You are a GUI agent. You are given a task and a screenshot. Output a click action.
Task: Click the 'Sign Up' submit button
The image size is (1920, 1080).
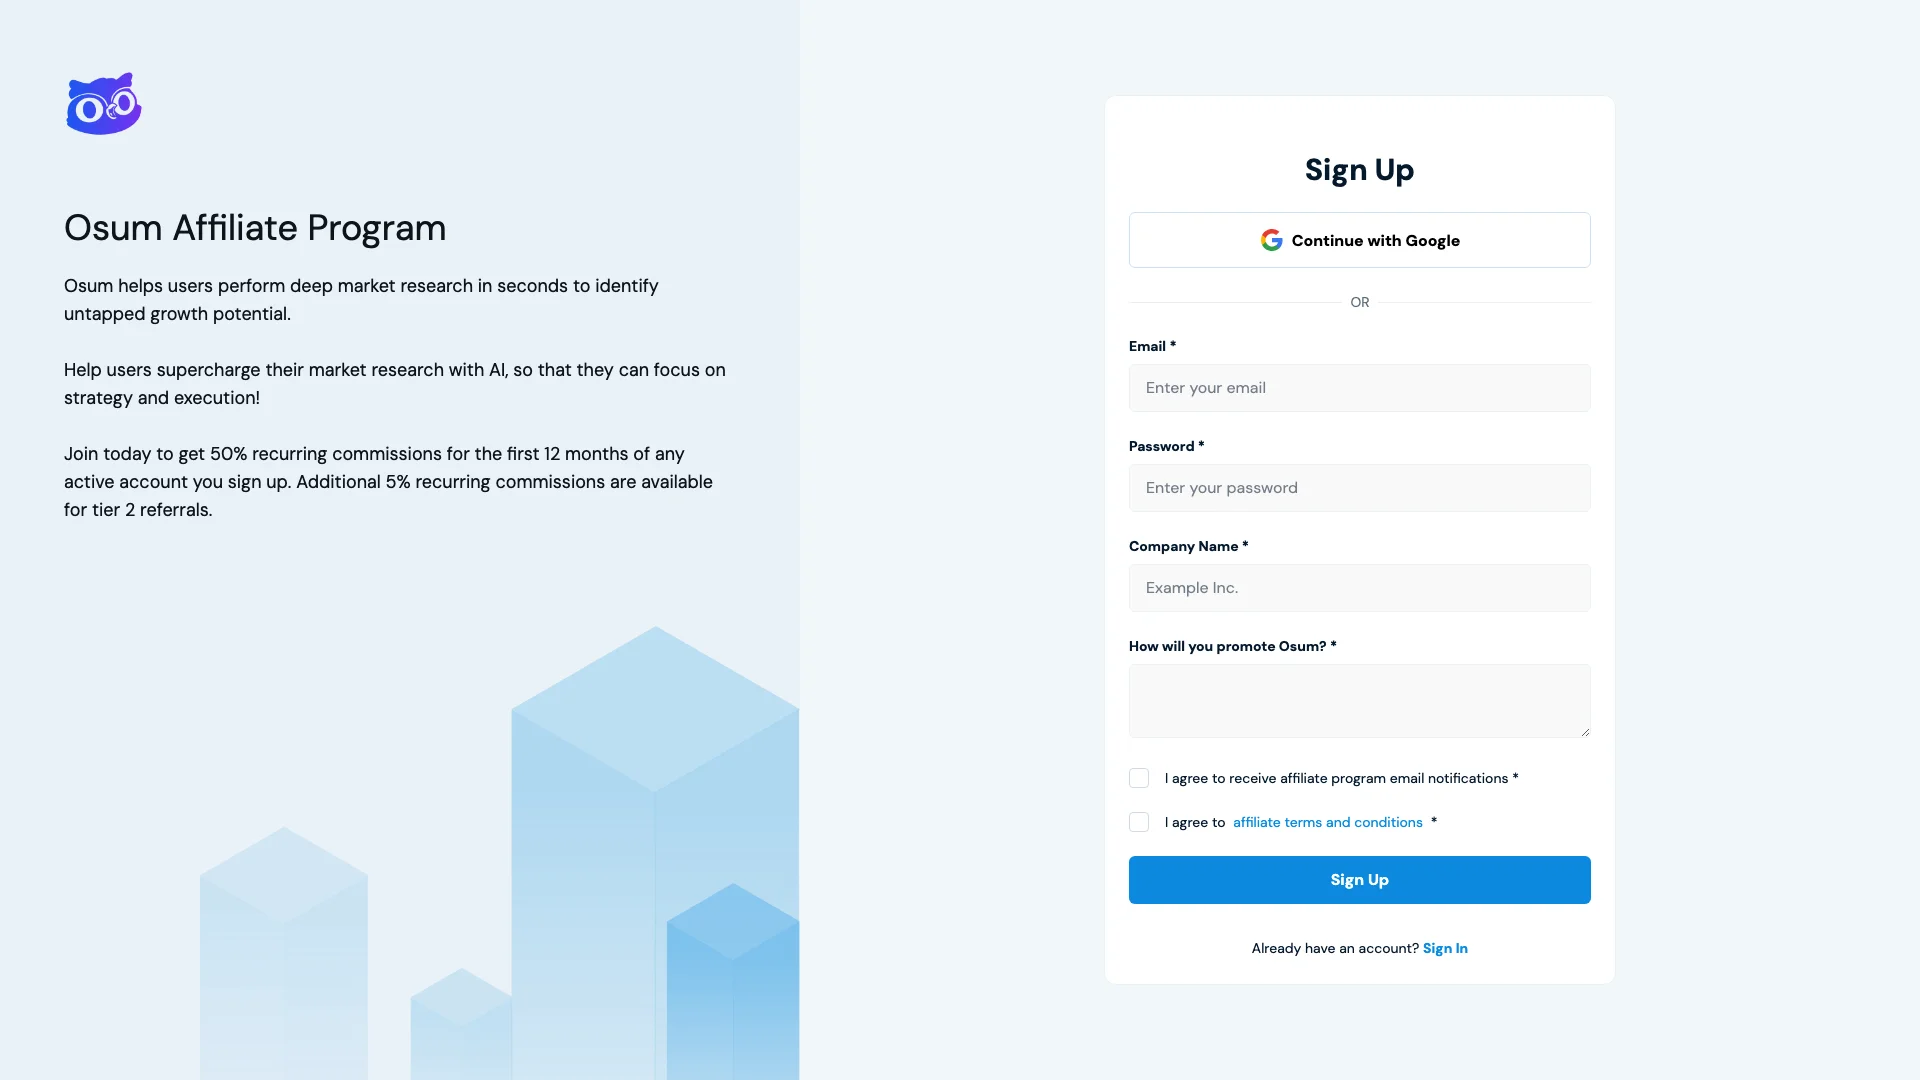click(x=1360, y=880)
